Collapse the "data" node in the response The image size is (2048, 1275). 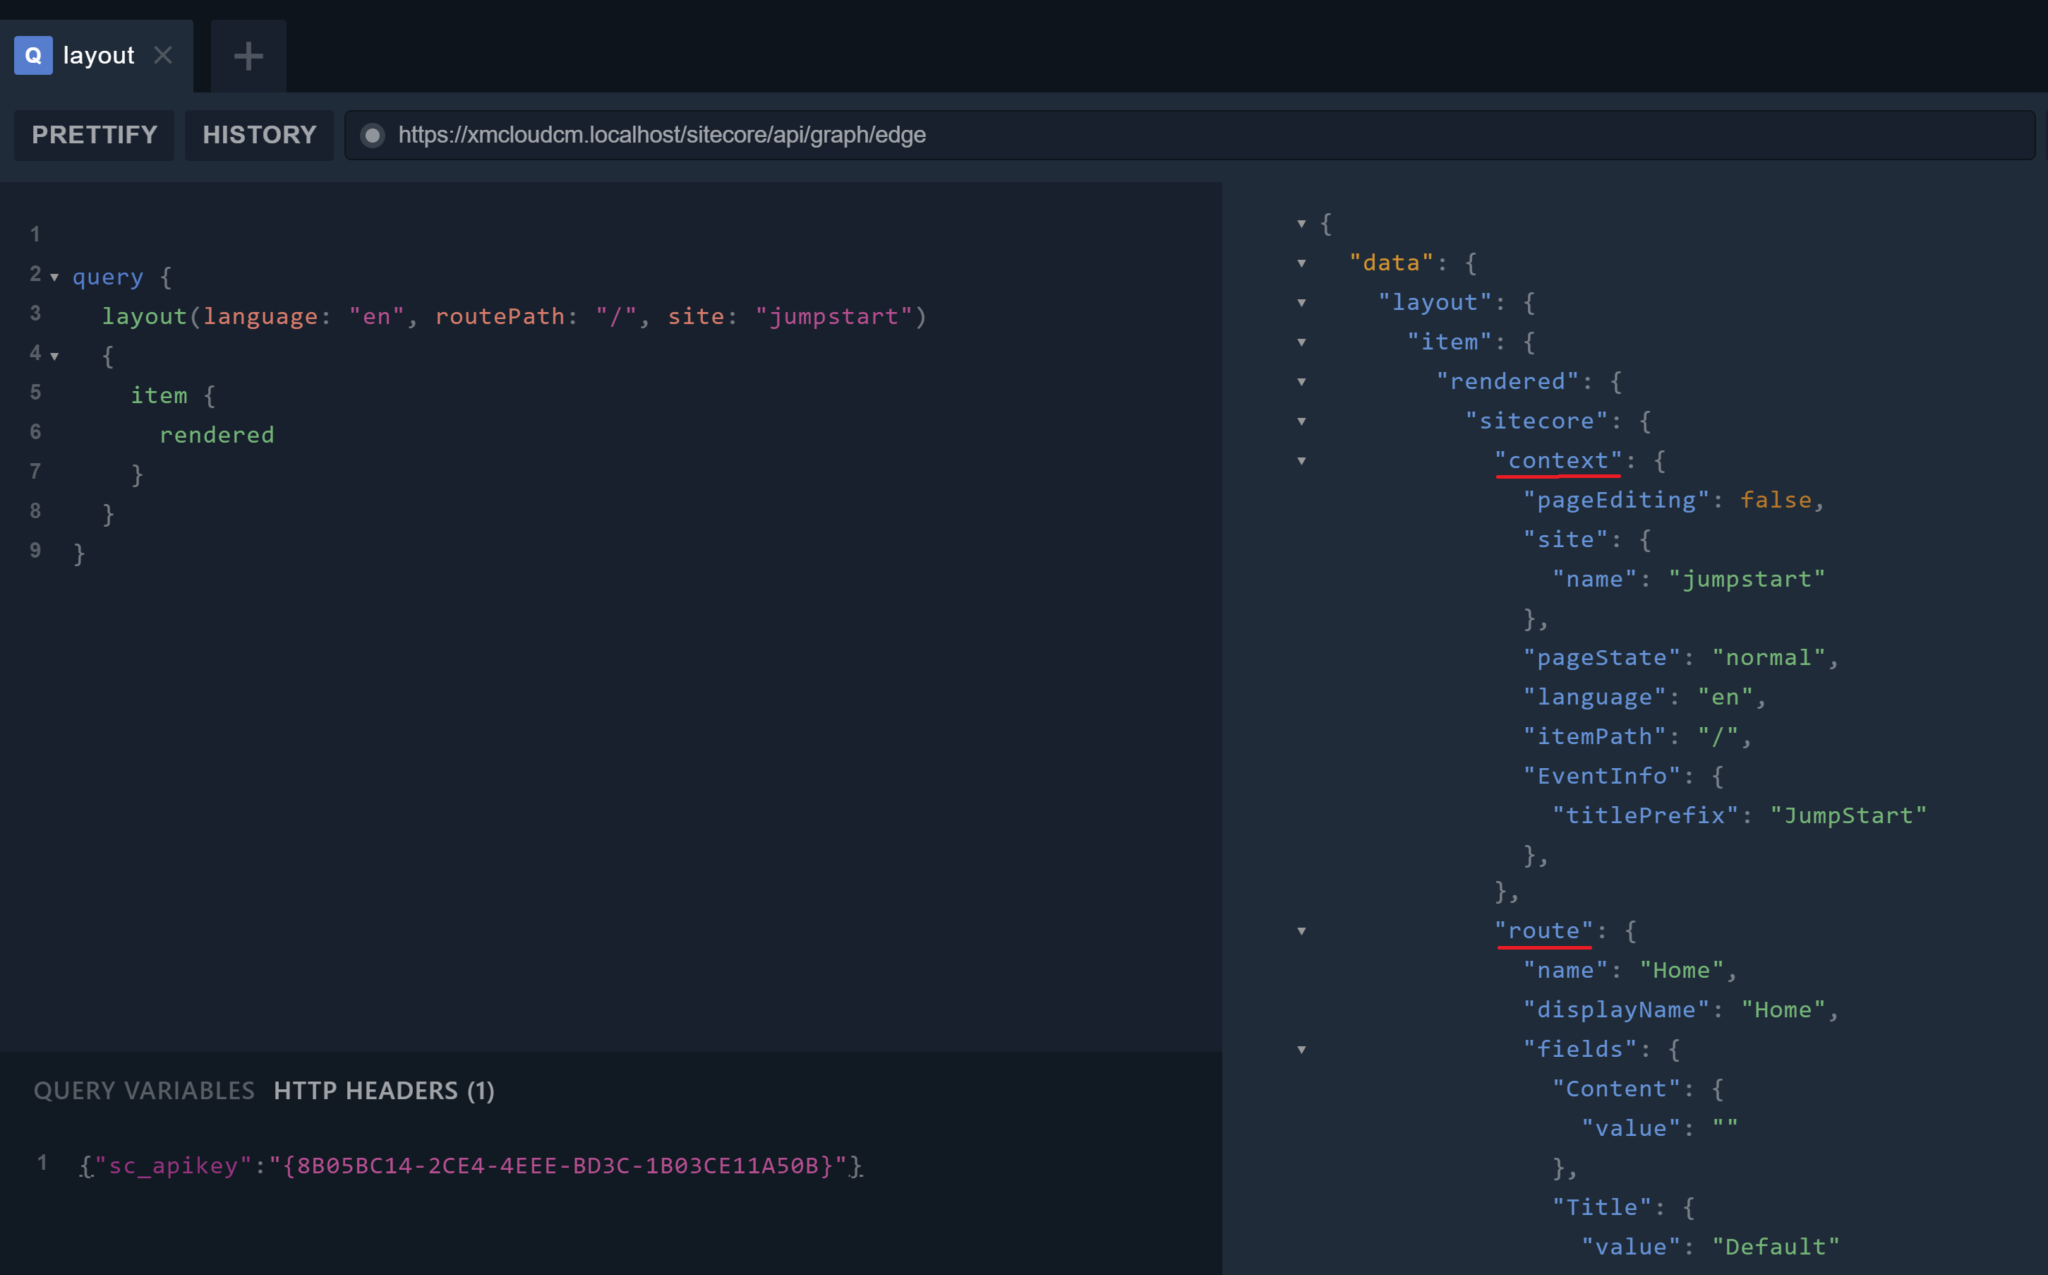tap(1303, 262)
